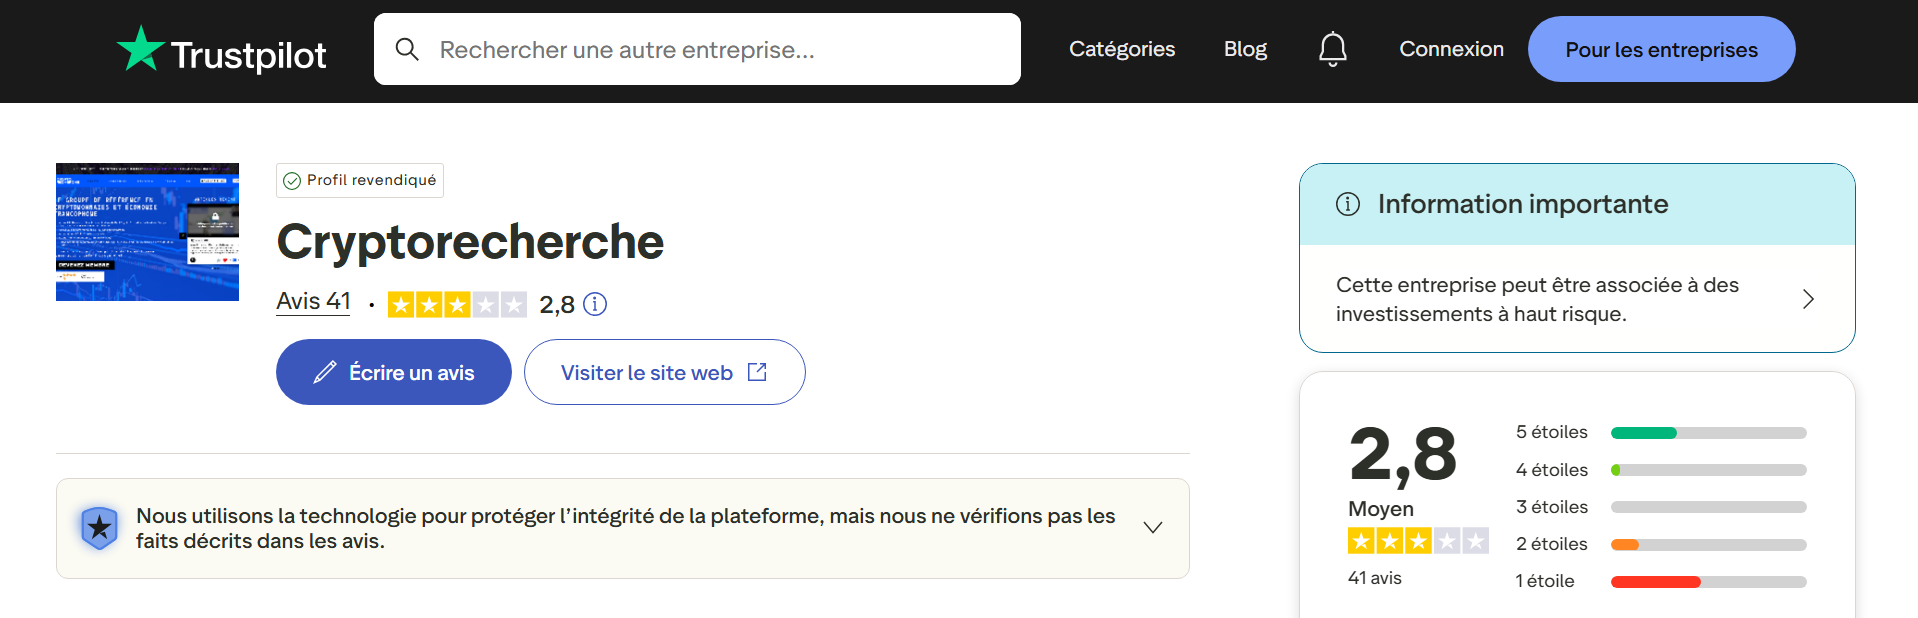This screenshot has height=618, width=1918.
Task: Open the notifications bell
Action: click(1333, 49)
